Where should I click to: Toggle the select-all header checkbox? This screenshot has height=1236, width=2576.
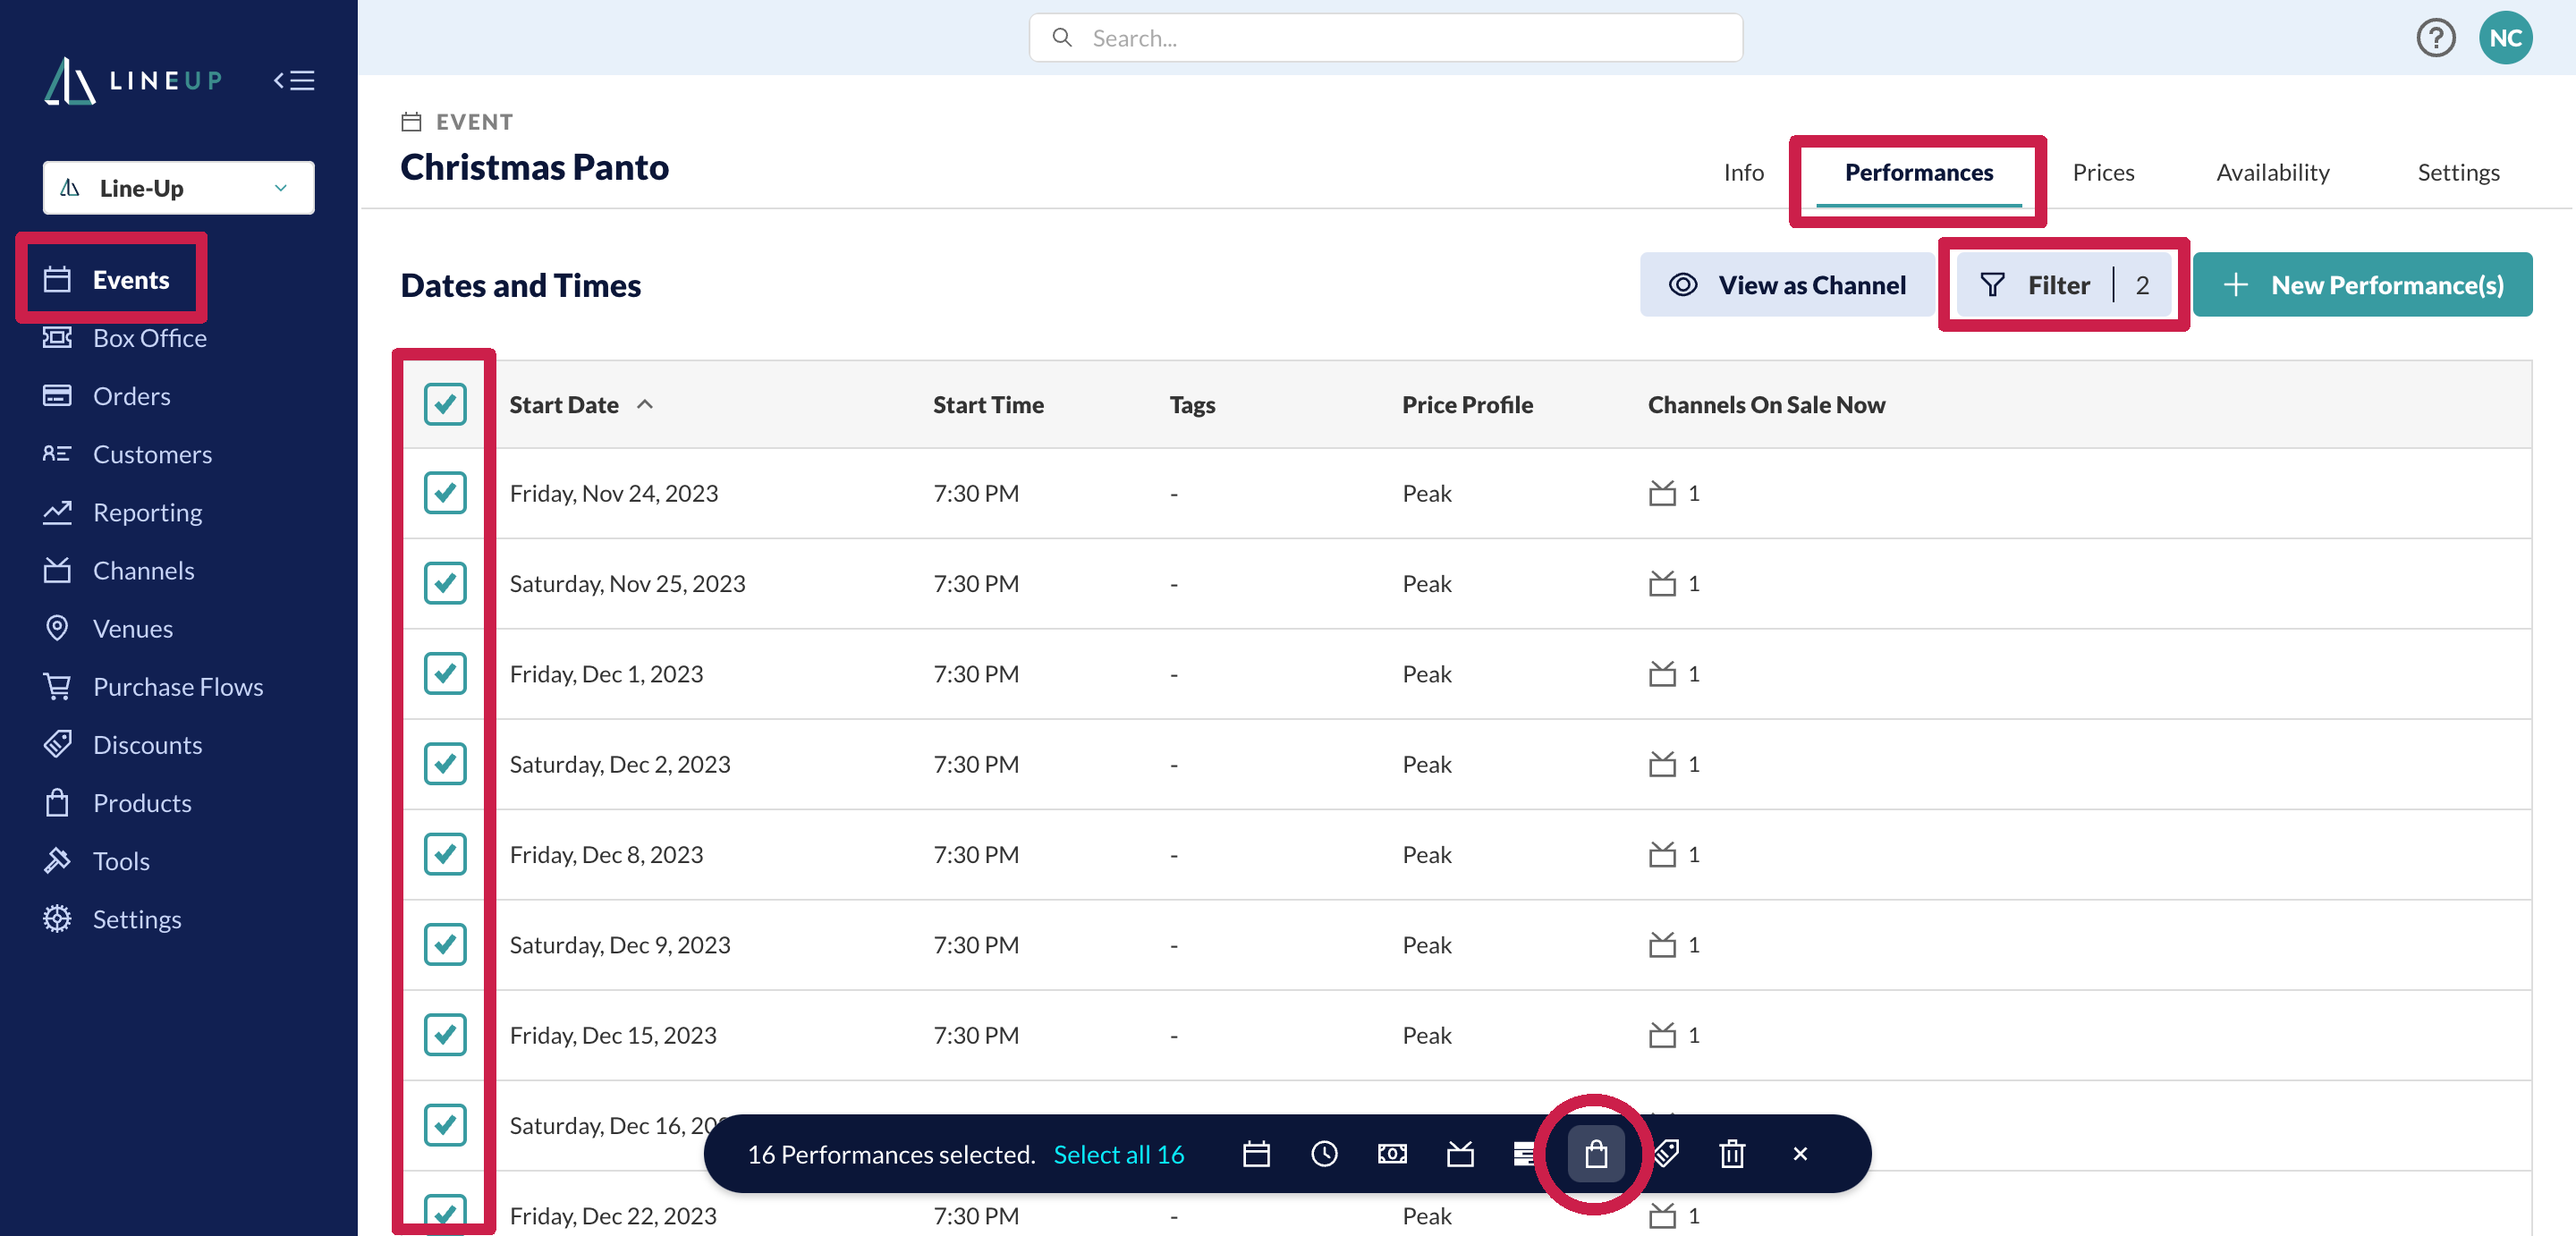click(x=445, y=404)
